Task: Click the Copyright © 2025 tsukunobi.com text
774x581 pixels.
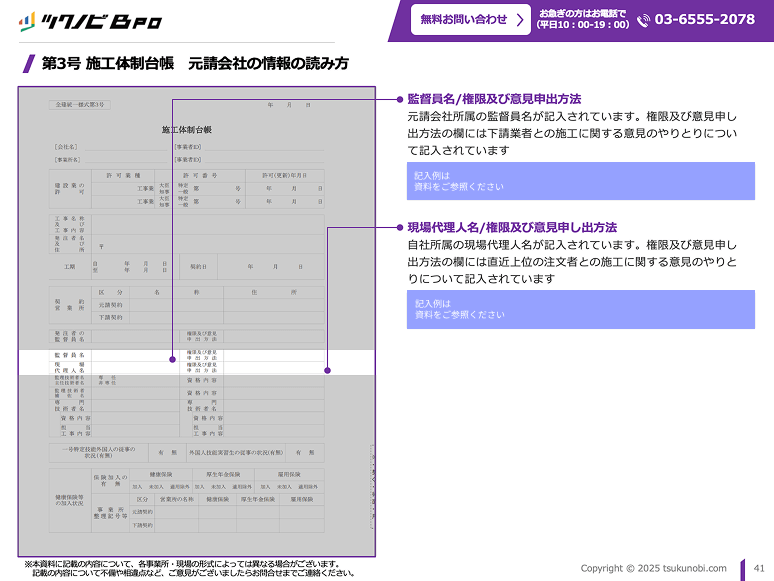Action: click(653, 568)
